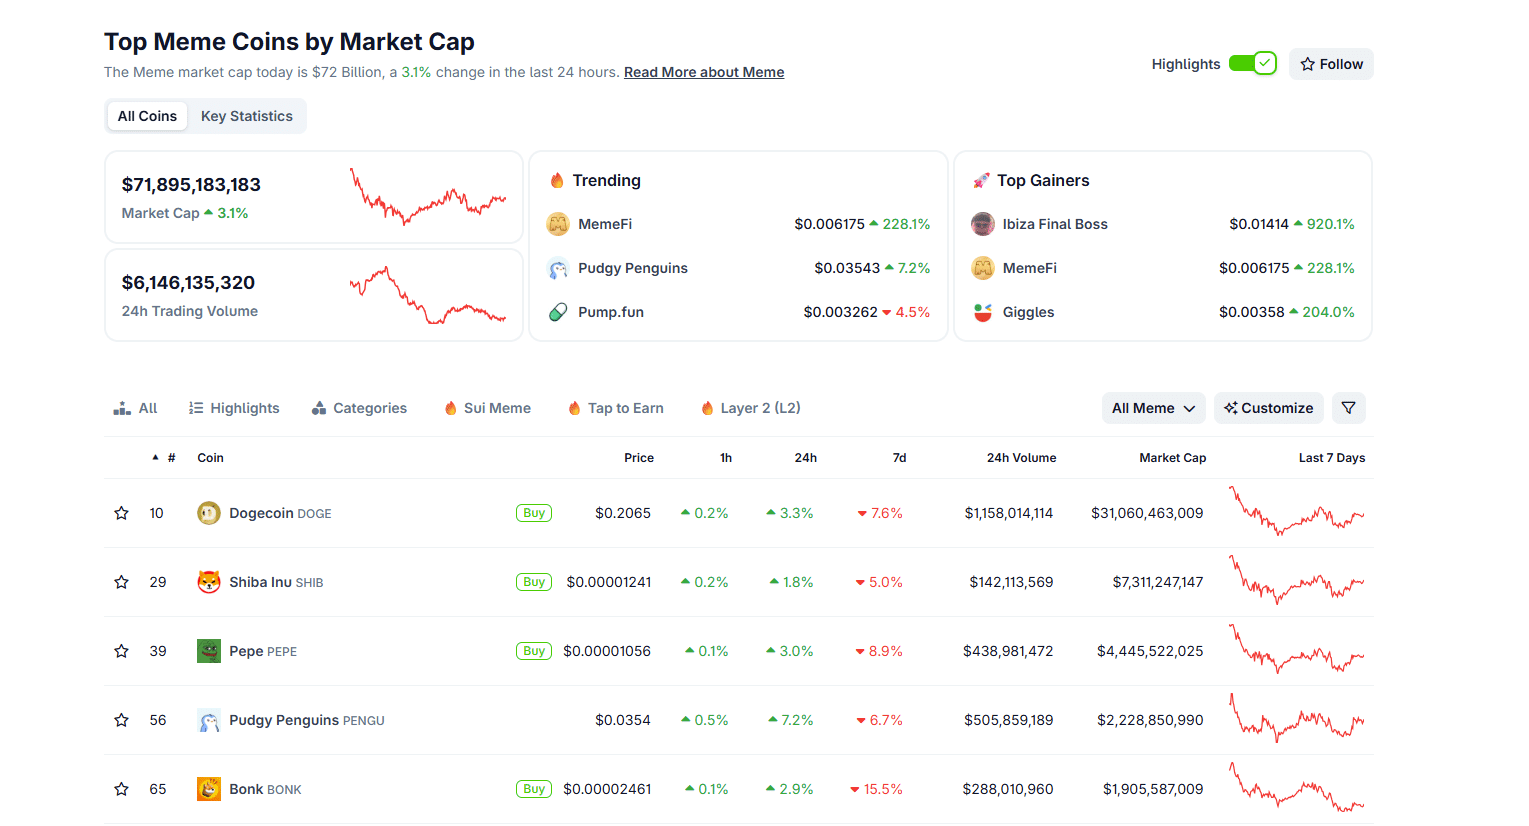Viewport: 1529px width, 826px height.
Task: Open the All Meme dropdown
Action: point(1153,408)
